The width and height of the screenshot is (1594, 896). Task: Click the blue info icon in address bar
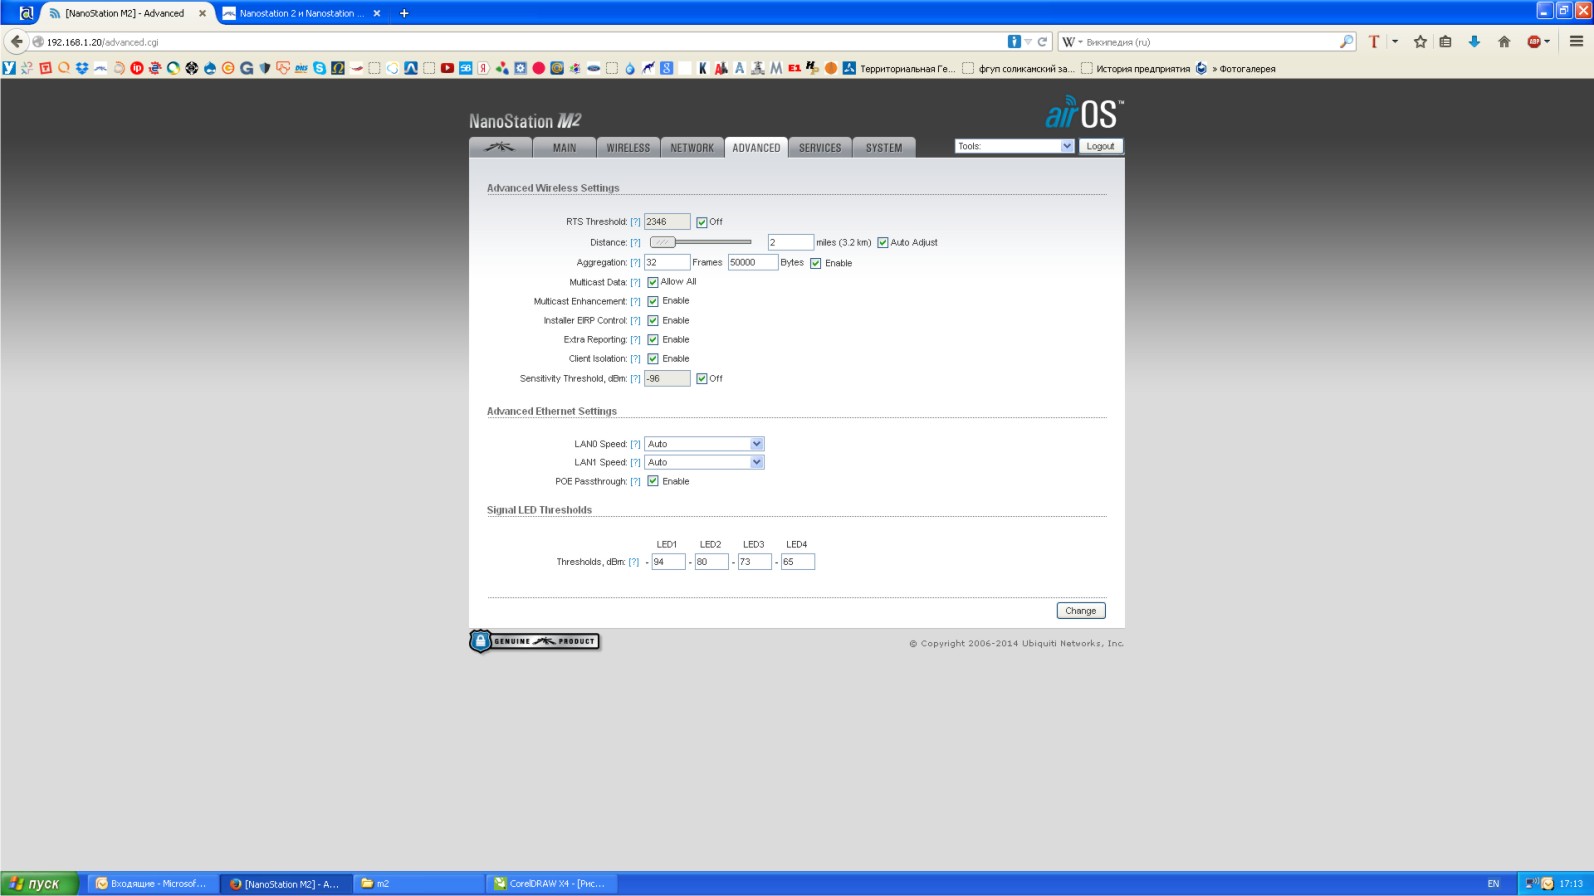(x=1014, y=42)
